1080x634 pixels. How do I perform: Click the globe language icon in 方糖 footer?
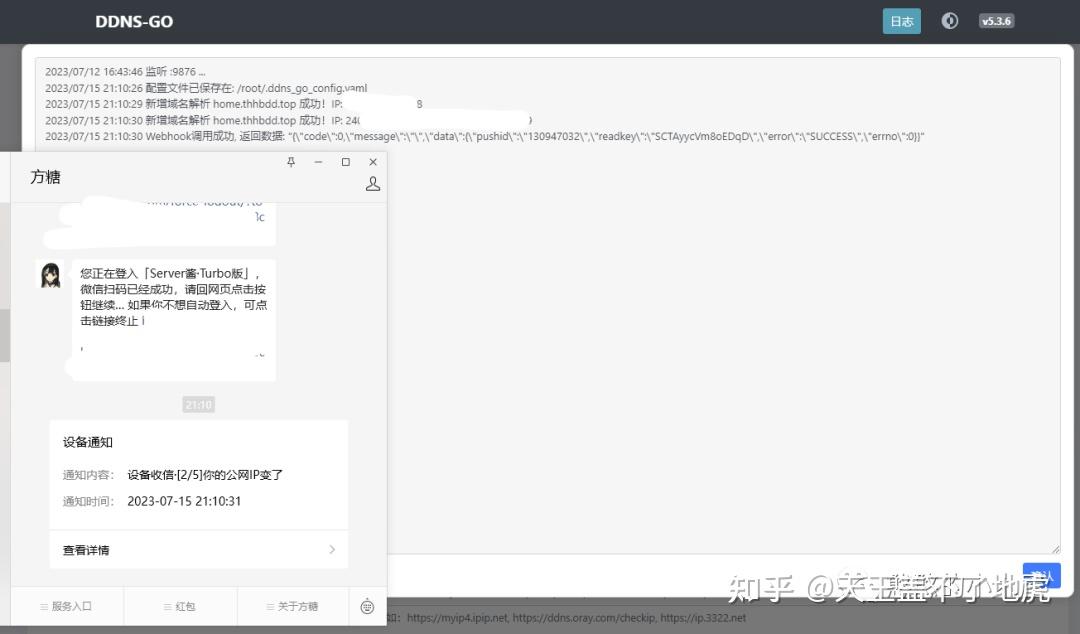click(367, 606)
